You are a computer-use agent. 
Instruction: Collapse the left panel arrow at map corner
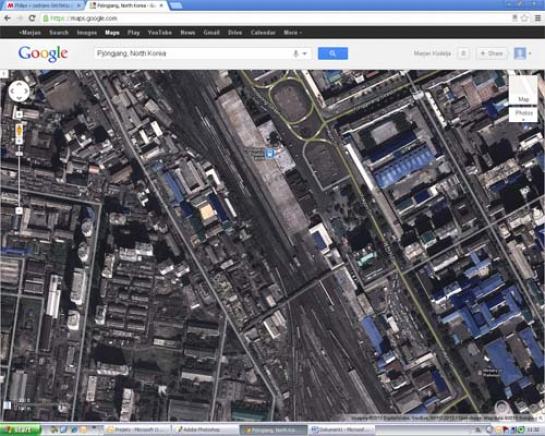click(x=3, y=74)
